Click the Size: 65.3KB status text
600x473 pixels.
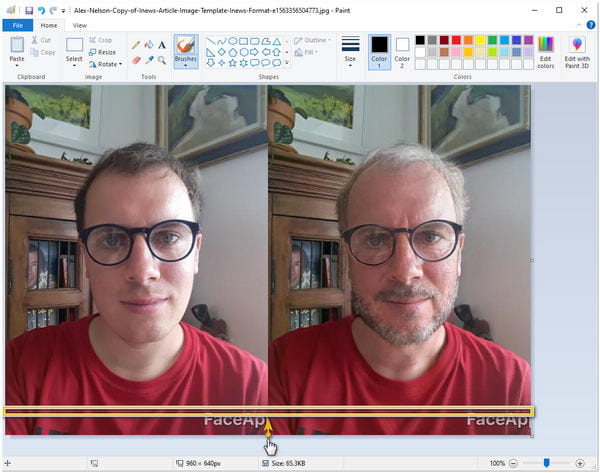[x=288, y=463]
